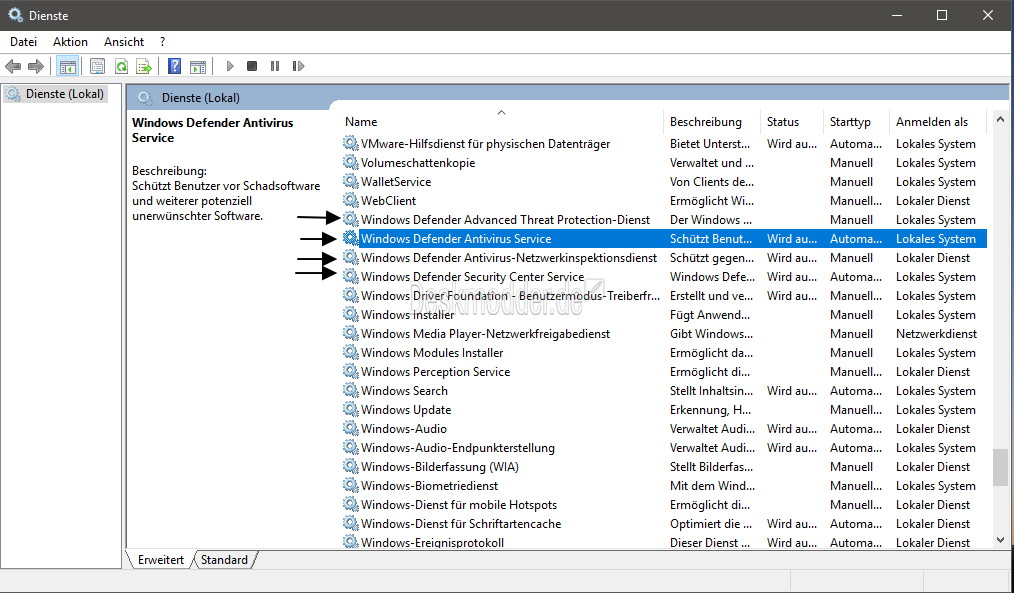This screenshot has width=1014, height=593.
Task: Click the show/hide action pane icon
Action: 198,66
